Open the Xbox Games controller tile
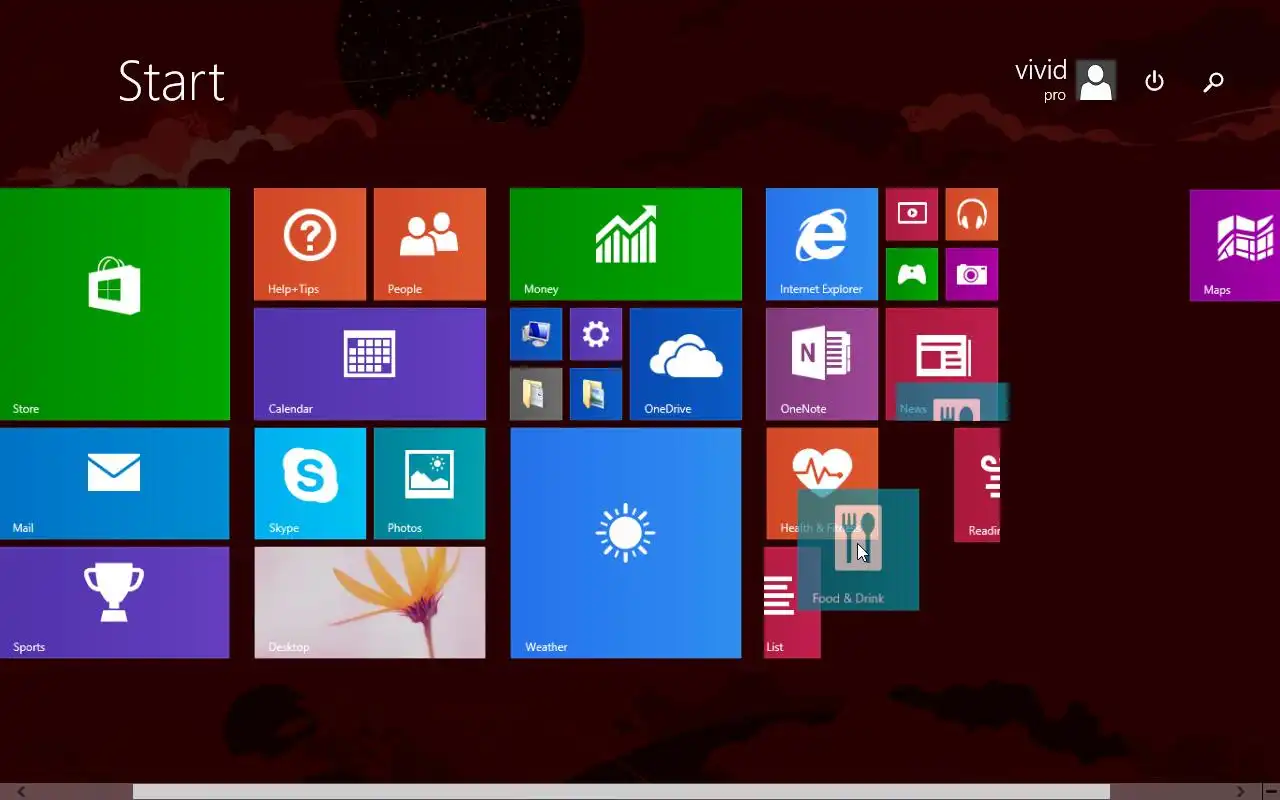Image resolution: width=1280 pixels, height=800 pixels. click(x=912, y=274)
